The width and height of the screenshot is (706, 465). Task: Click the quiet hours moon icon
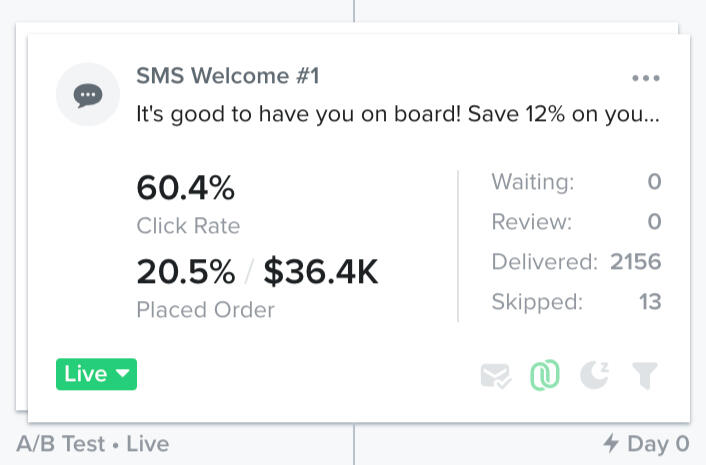click(x=595, y=375)
